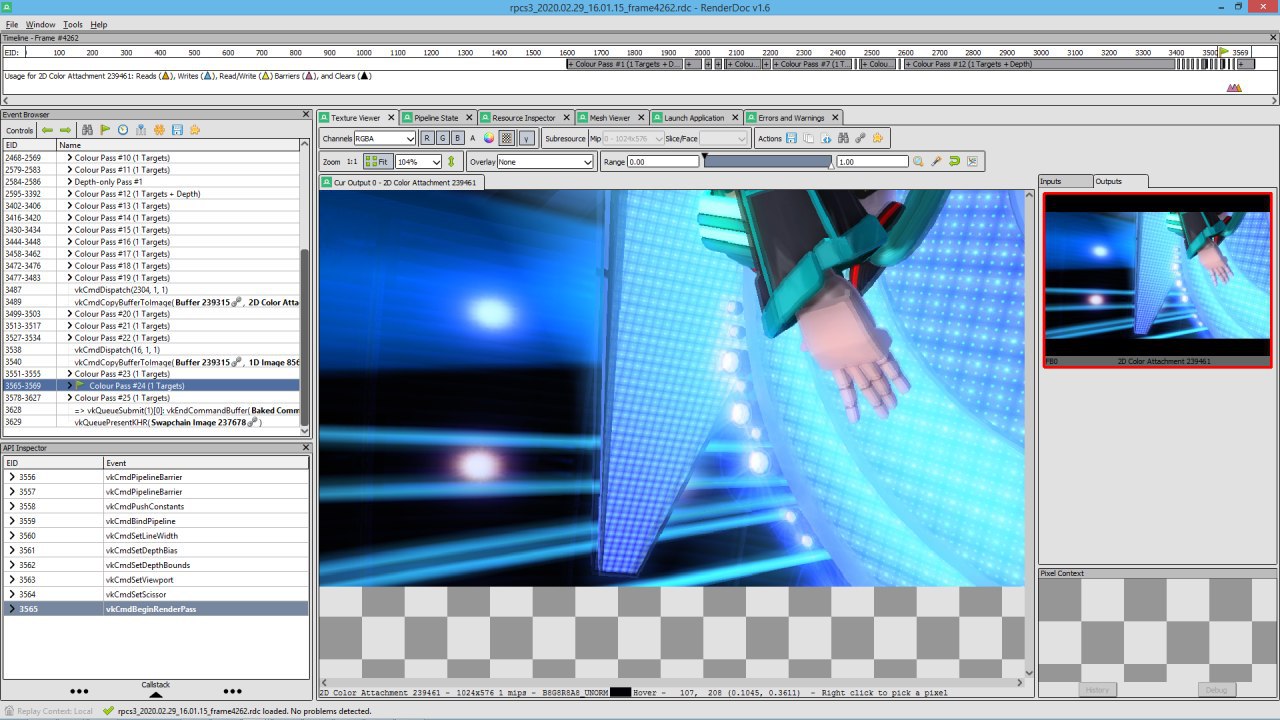1280x720 pixels.
Task: Go to next event with green right arrow
Action: [65, 130]
